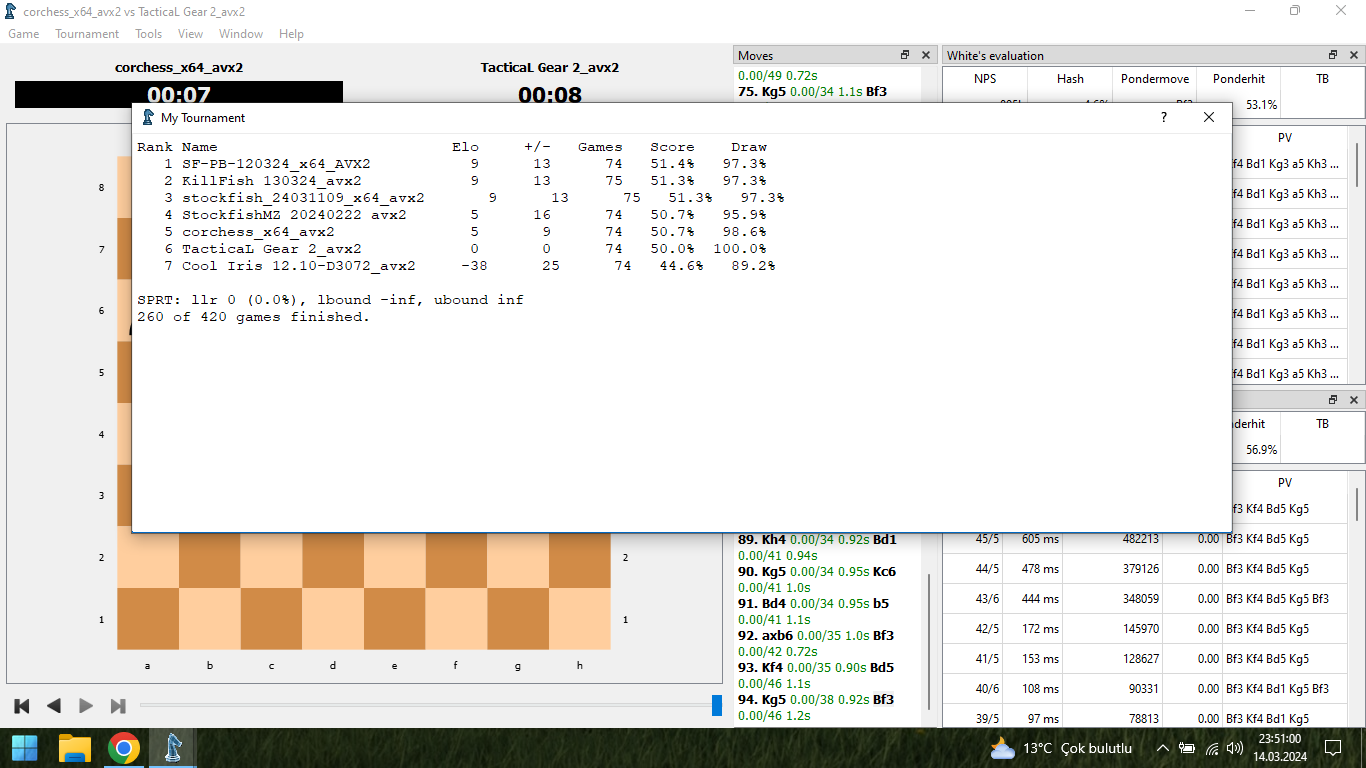Click the top Ponderhit column header
Screen dimensions: 1366x768
point(1239,79)
